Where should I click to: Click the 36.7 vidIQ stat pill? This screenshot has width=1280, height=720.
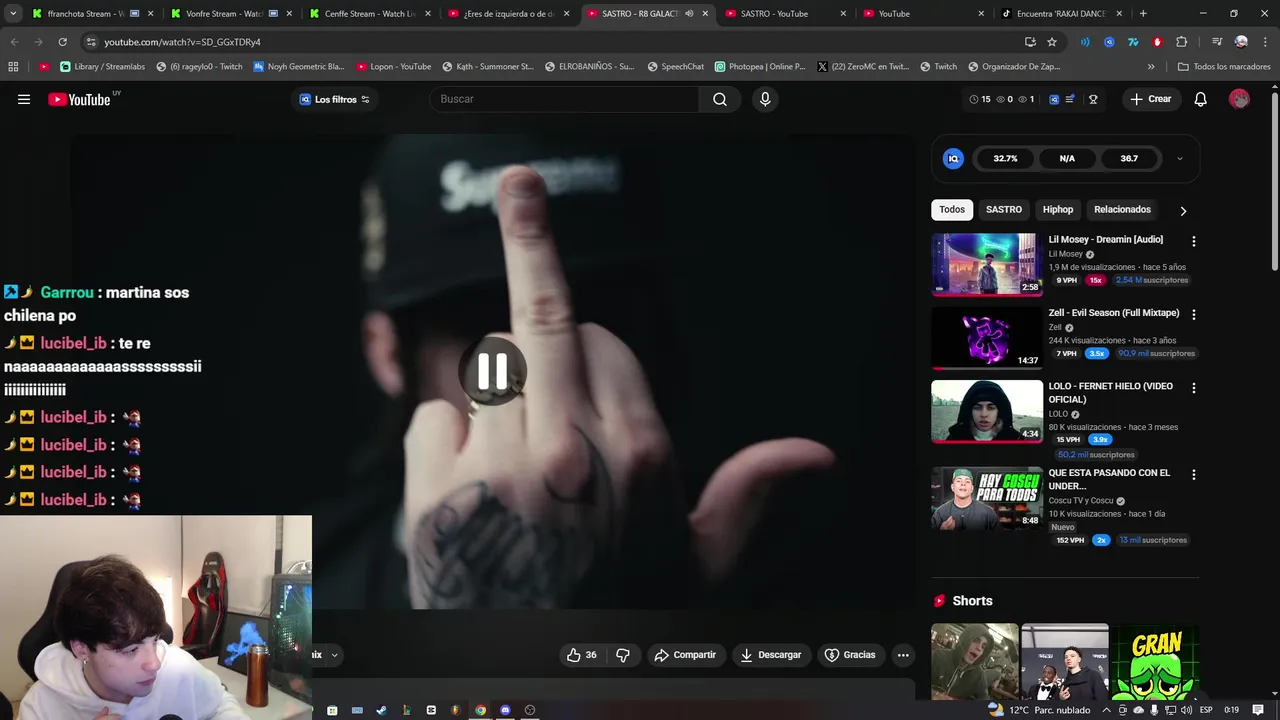coord(1129,158)
